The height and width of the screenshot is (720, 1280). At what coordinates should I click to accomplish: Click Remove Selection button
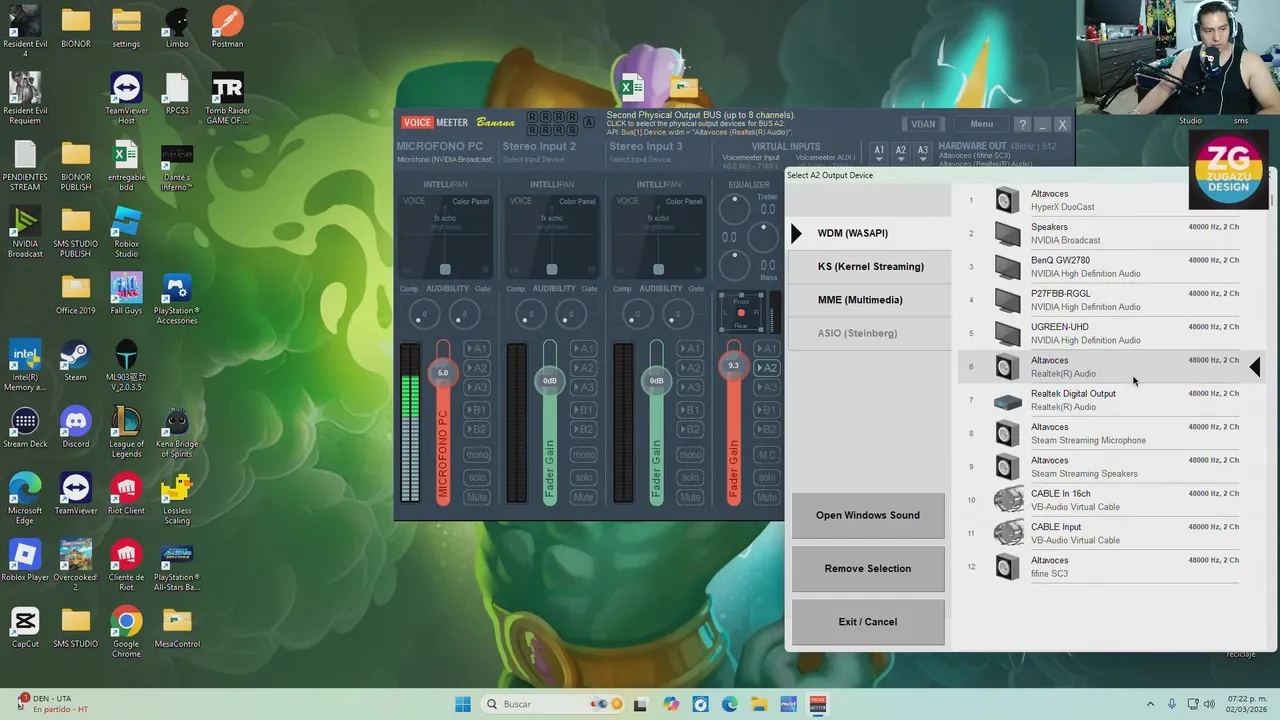[x=868, y=568]
